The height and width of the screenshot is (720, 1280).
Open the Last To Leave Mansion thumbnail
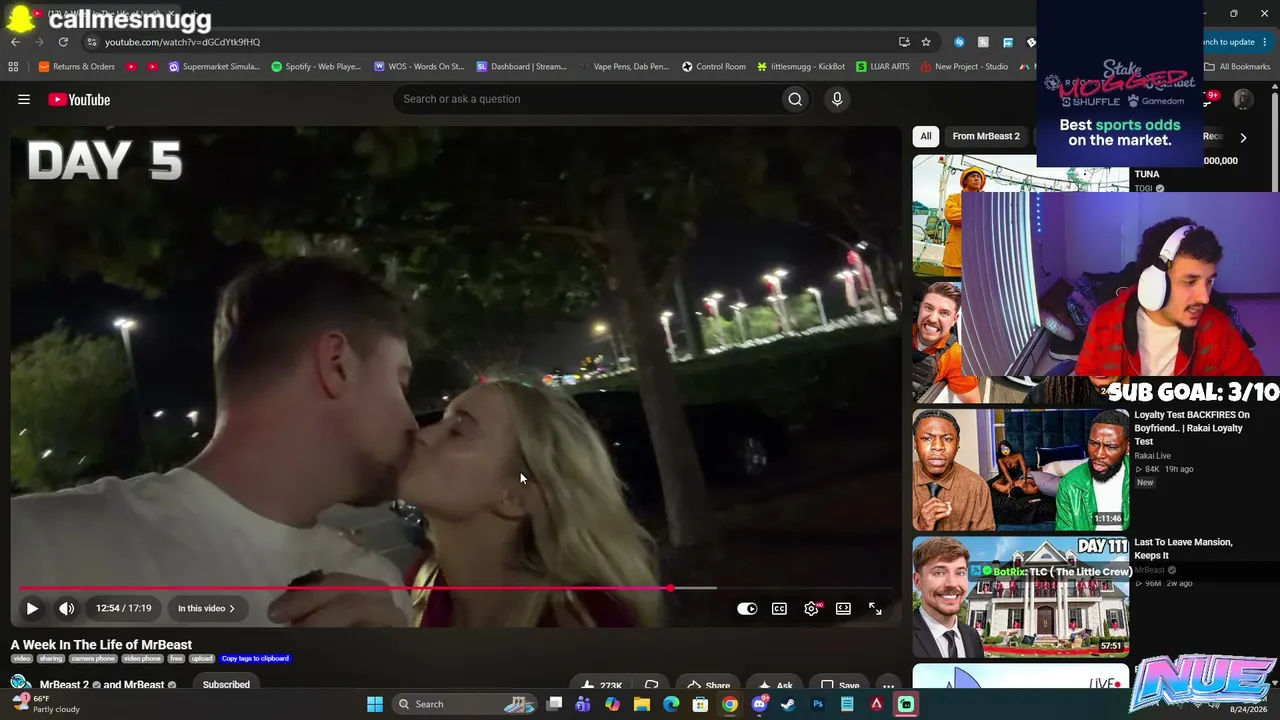1021,597
